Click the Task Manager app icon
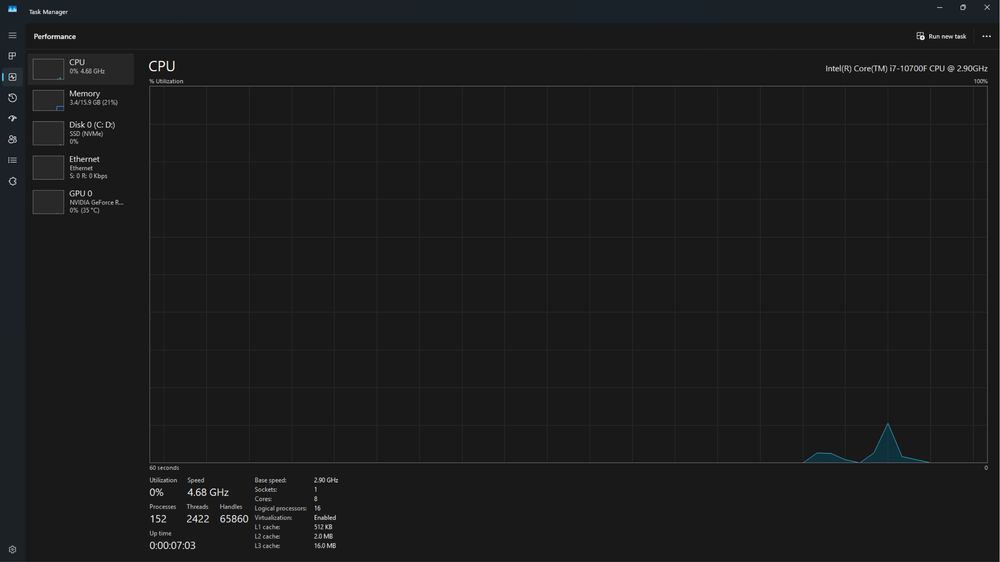Screen dimensions: 1000x562 (12, 9)
